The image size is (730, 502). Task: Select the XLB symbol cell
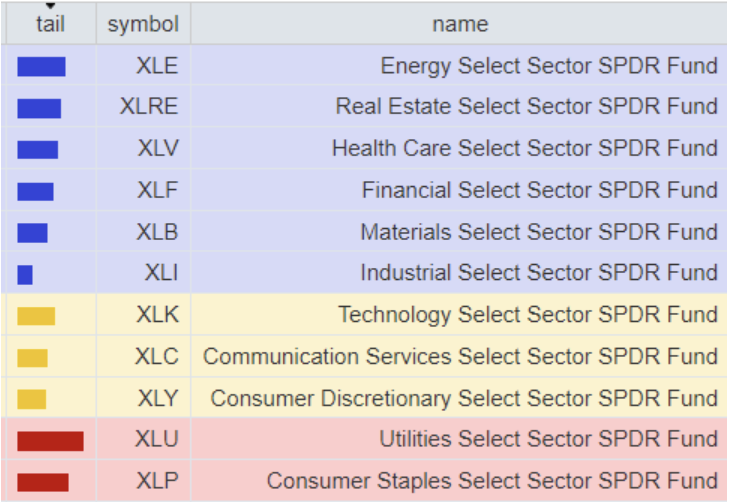tap(158, 232)
